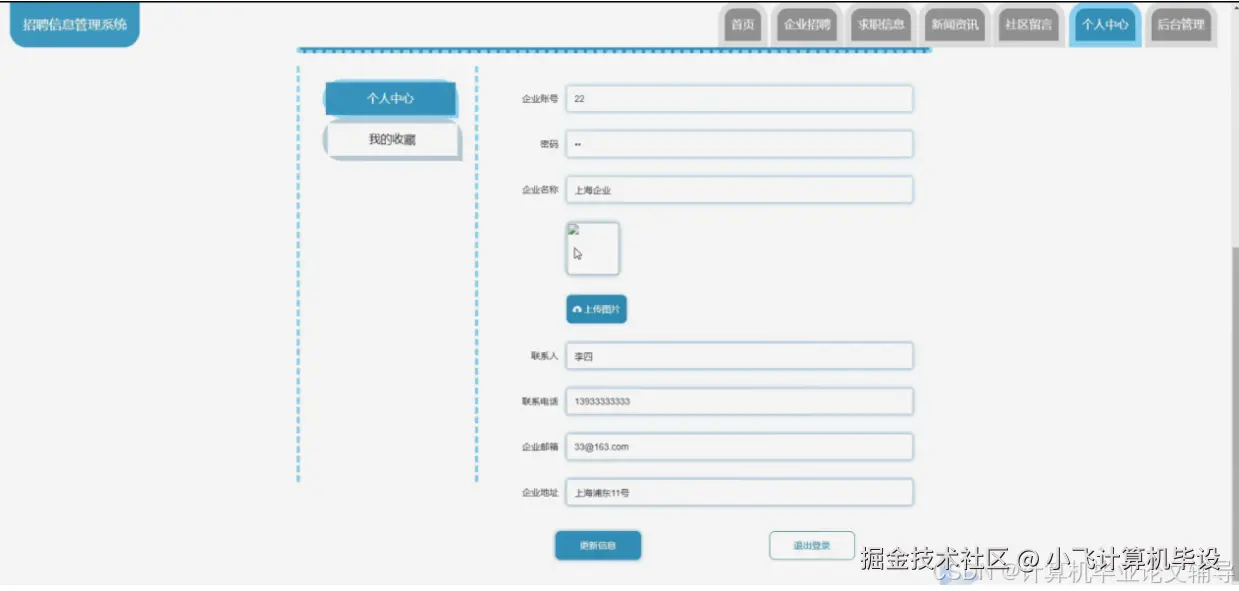Select 我的收藏 in the sidebar
This screenshot has width=1239, height=591.
390,140
